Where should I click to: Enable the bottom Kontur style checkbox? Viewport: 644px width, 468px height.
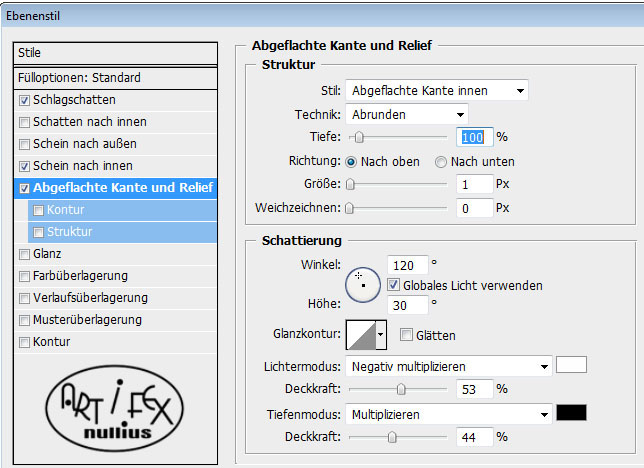point(24,342)
